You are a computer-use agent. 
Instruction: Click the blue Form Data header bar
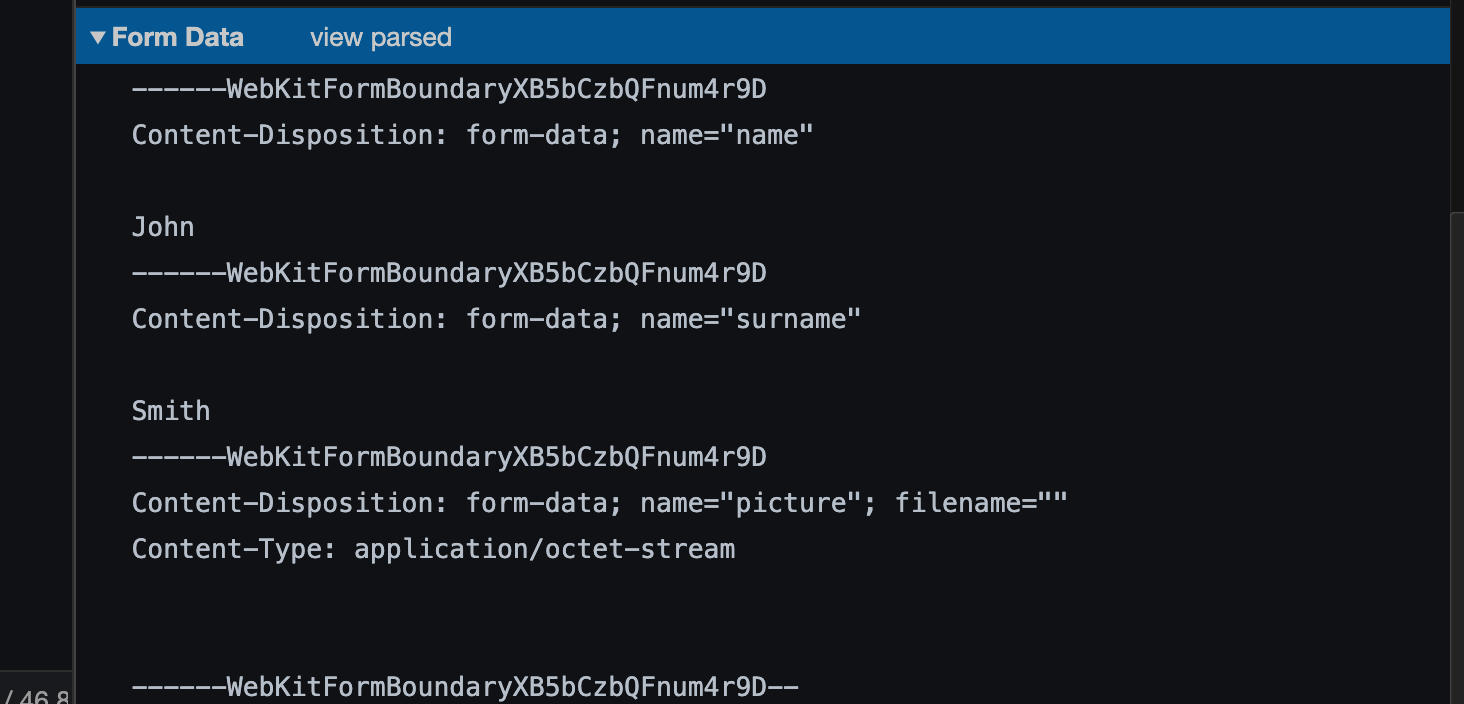[762, 38]
